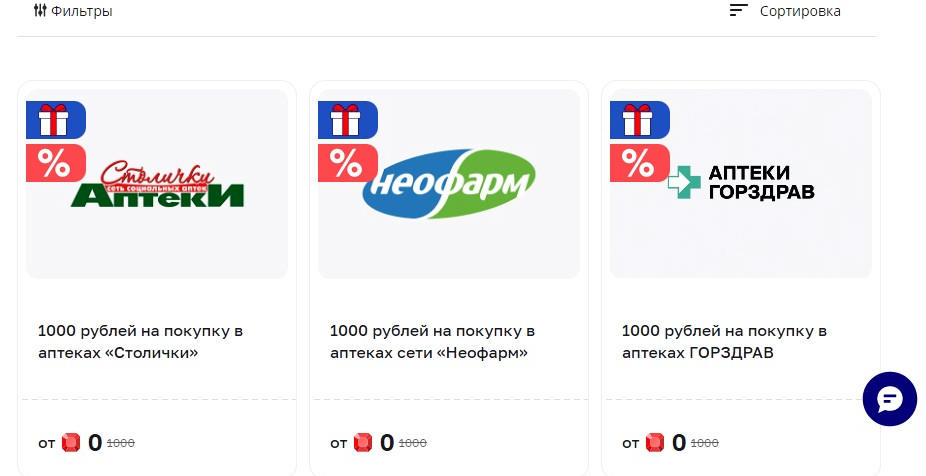The image size is (926, 476).
Task: Open the Аптеки Горздрав logo image
Action: coord(741,182)
